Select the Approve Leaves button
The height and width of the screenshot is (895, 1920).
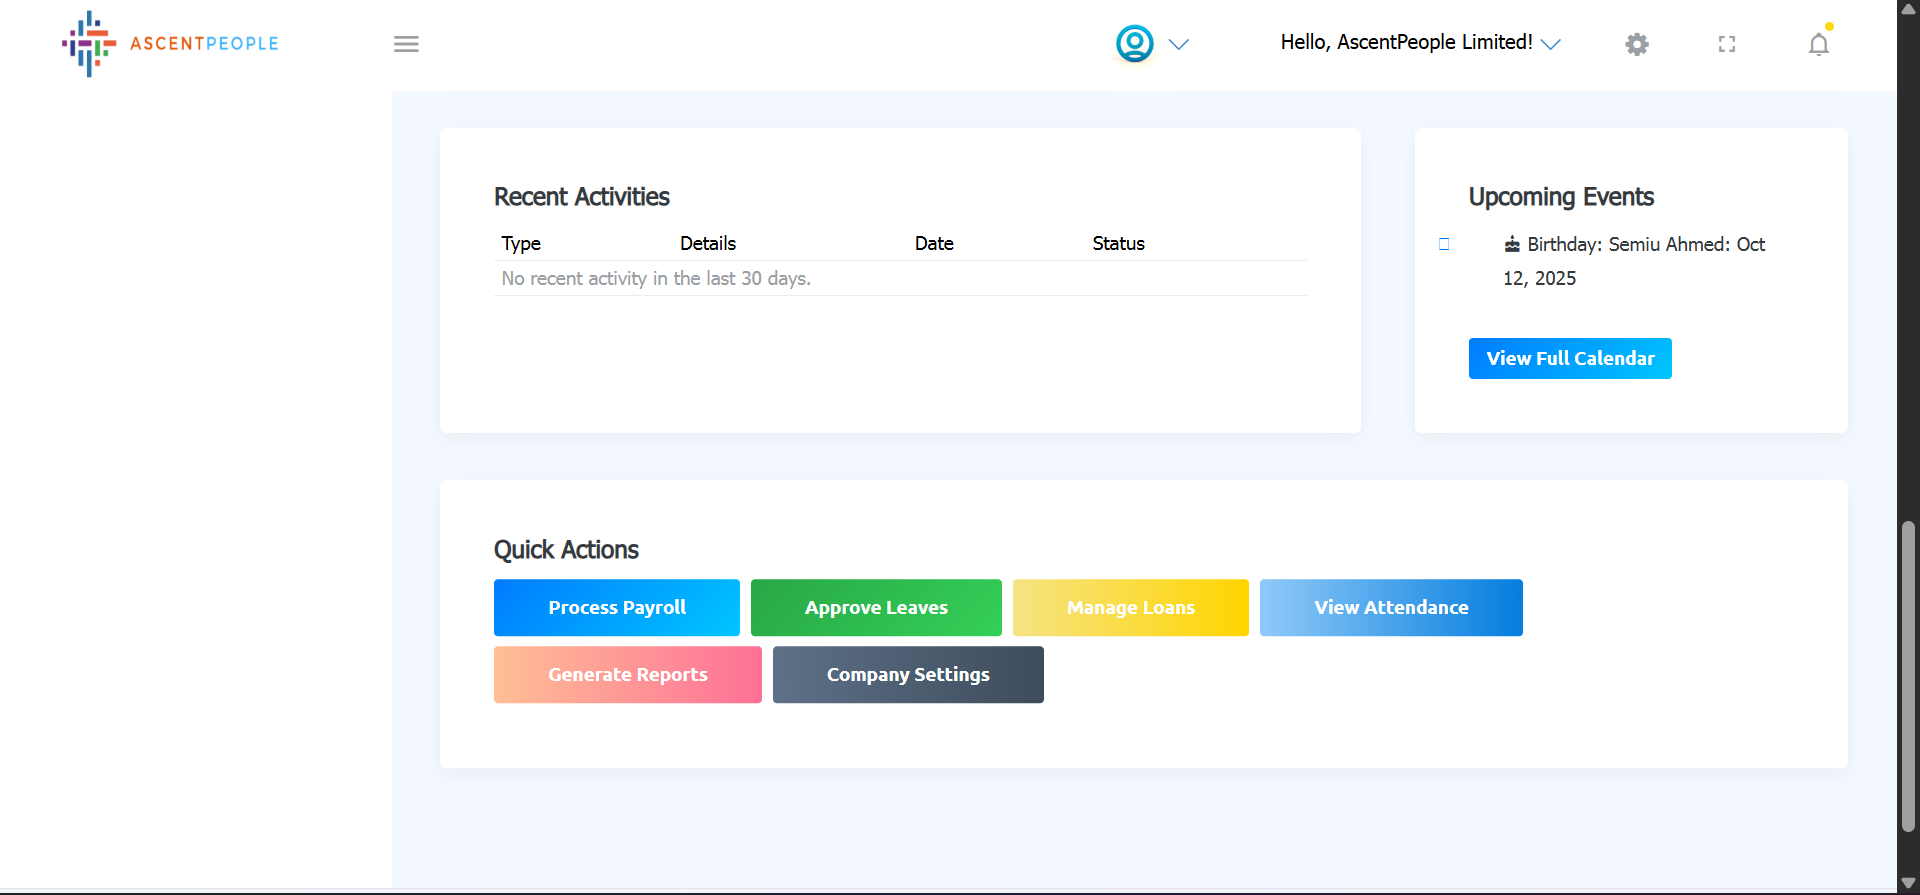(x=875, y=608)
